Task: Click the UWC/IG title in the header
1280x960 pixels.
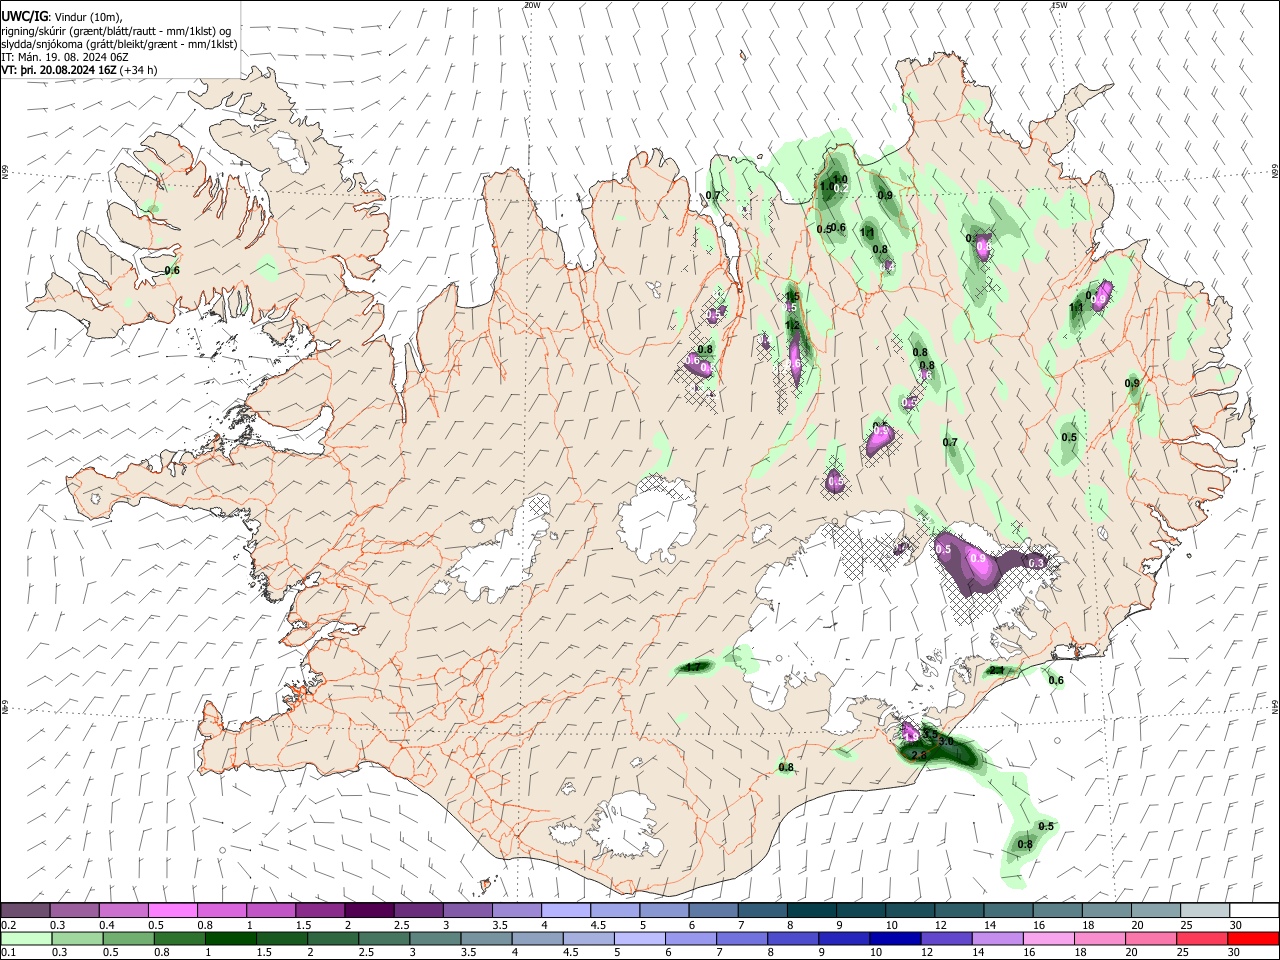Action: (24, 17)
